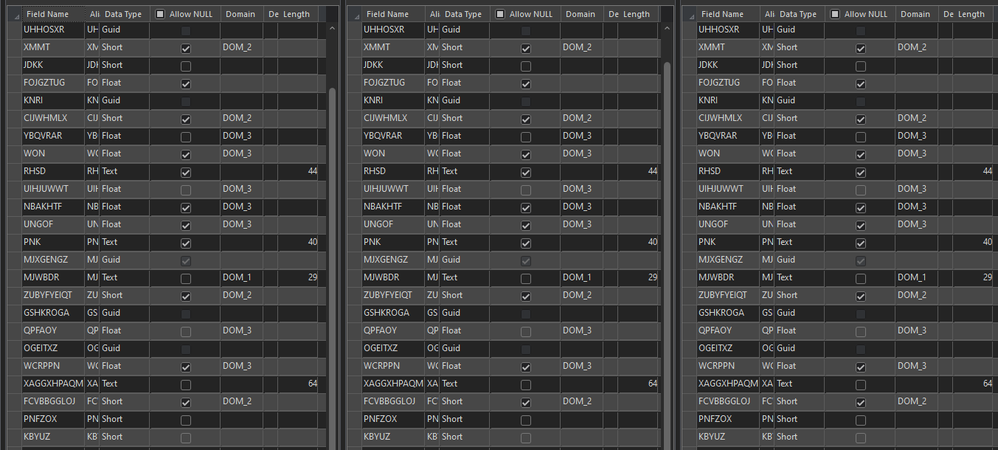Toggle header Allow NULL checkbox in middle table
Image resolution: width=998 pixels, height=450 pixels.
click(500, 14)
